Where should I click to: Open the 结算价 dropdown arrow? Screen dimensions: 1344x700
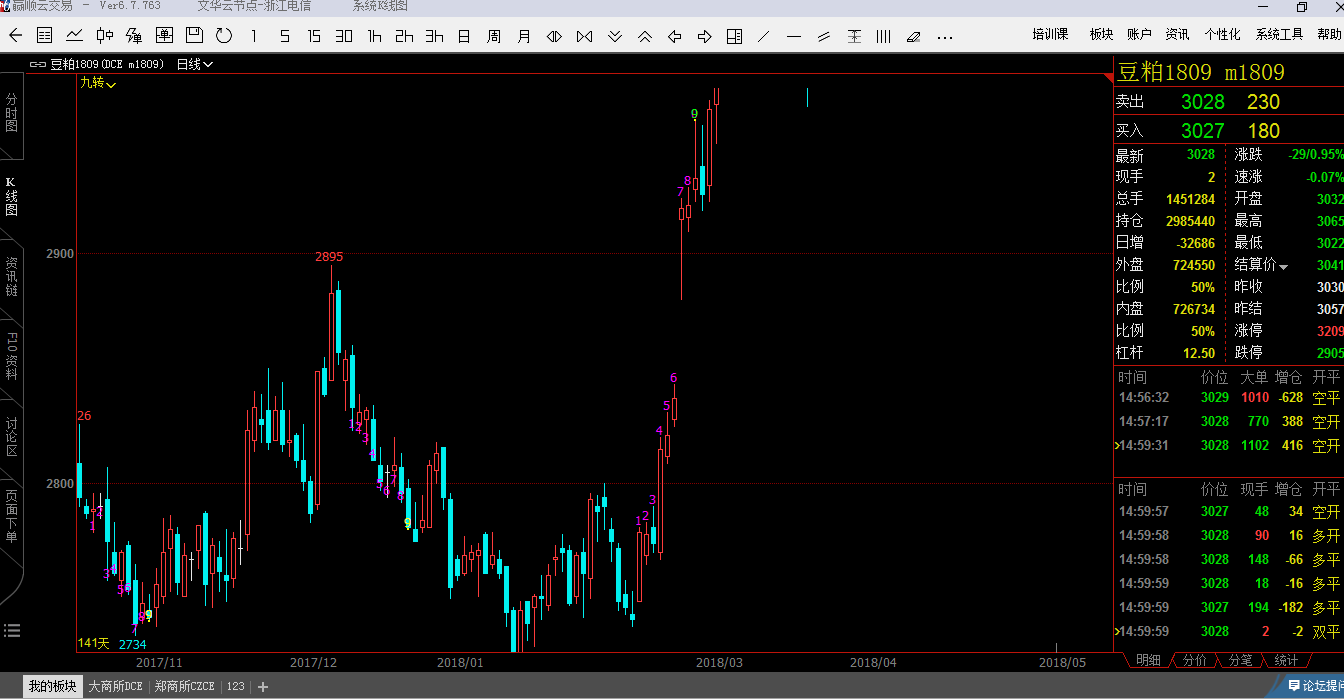point(1284,267)
